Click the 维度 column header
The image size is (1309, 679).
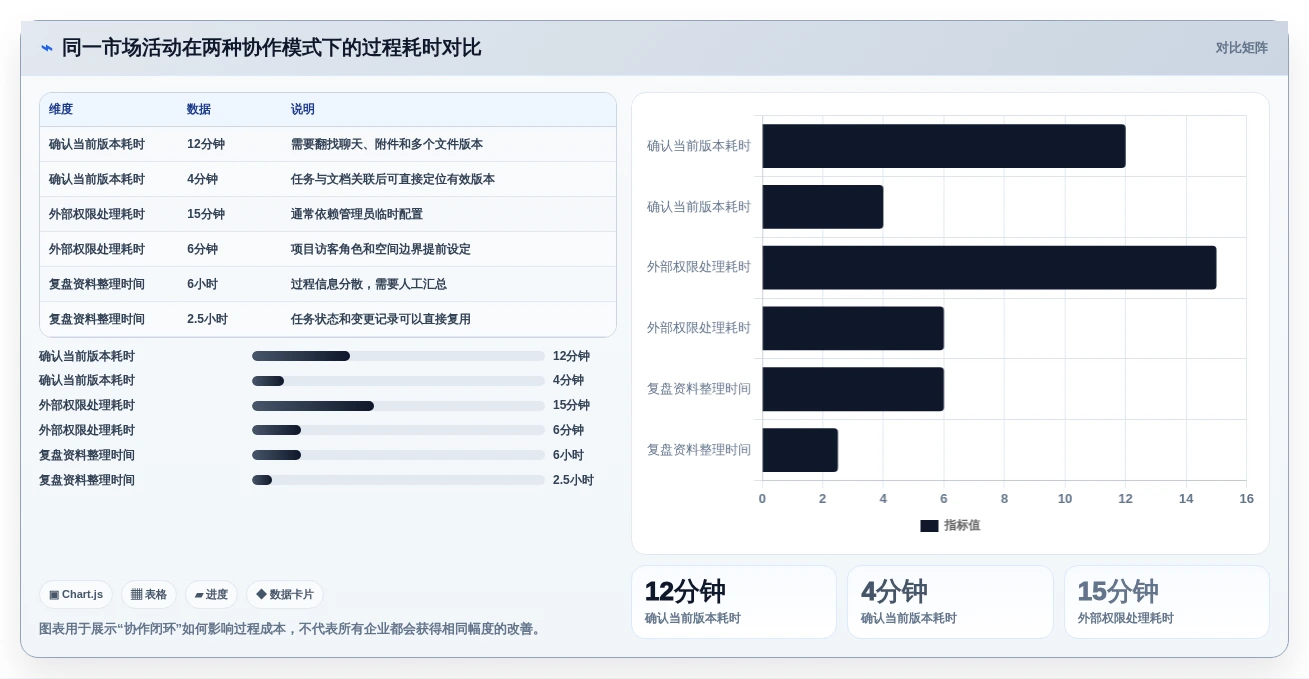61,110
